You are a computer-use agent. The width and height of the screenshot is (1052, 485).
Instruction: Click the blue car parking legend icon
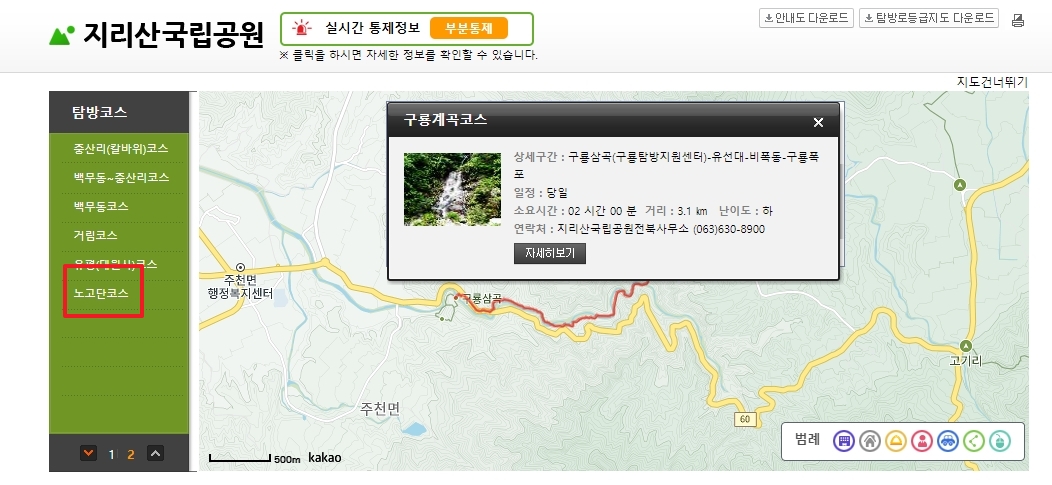[948, 441]
